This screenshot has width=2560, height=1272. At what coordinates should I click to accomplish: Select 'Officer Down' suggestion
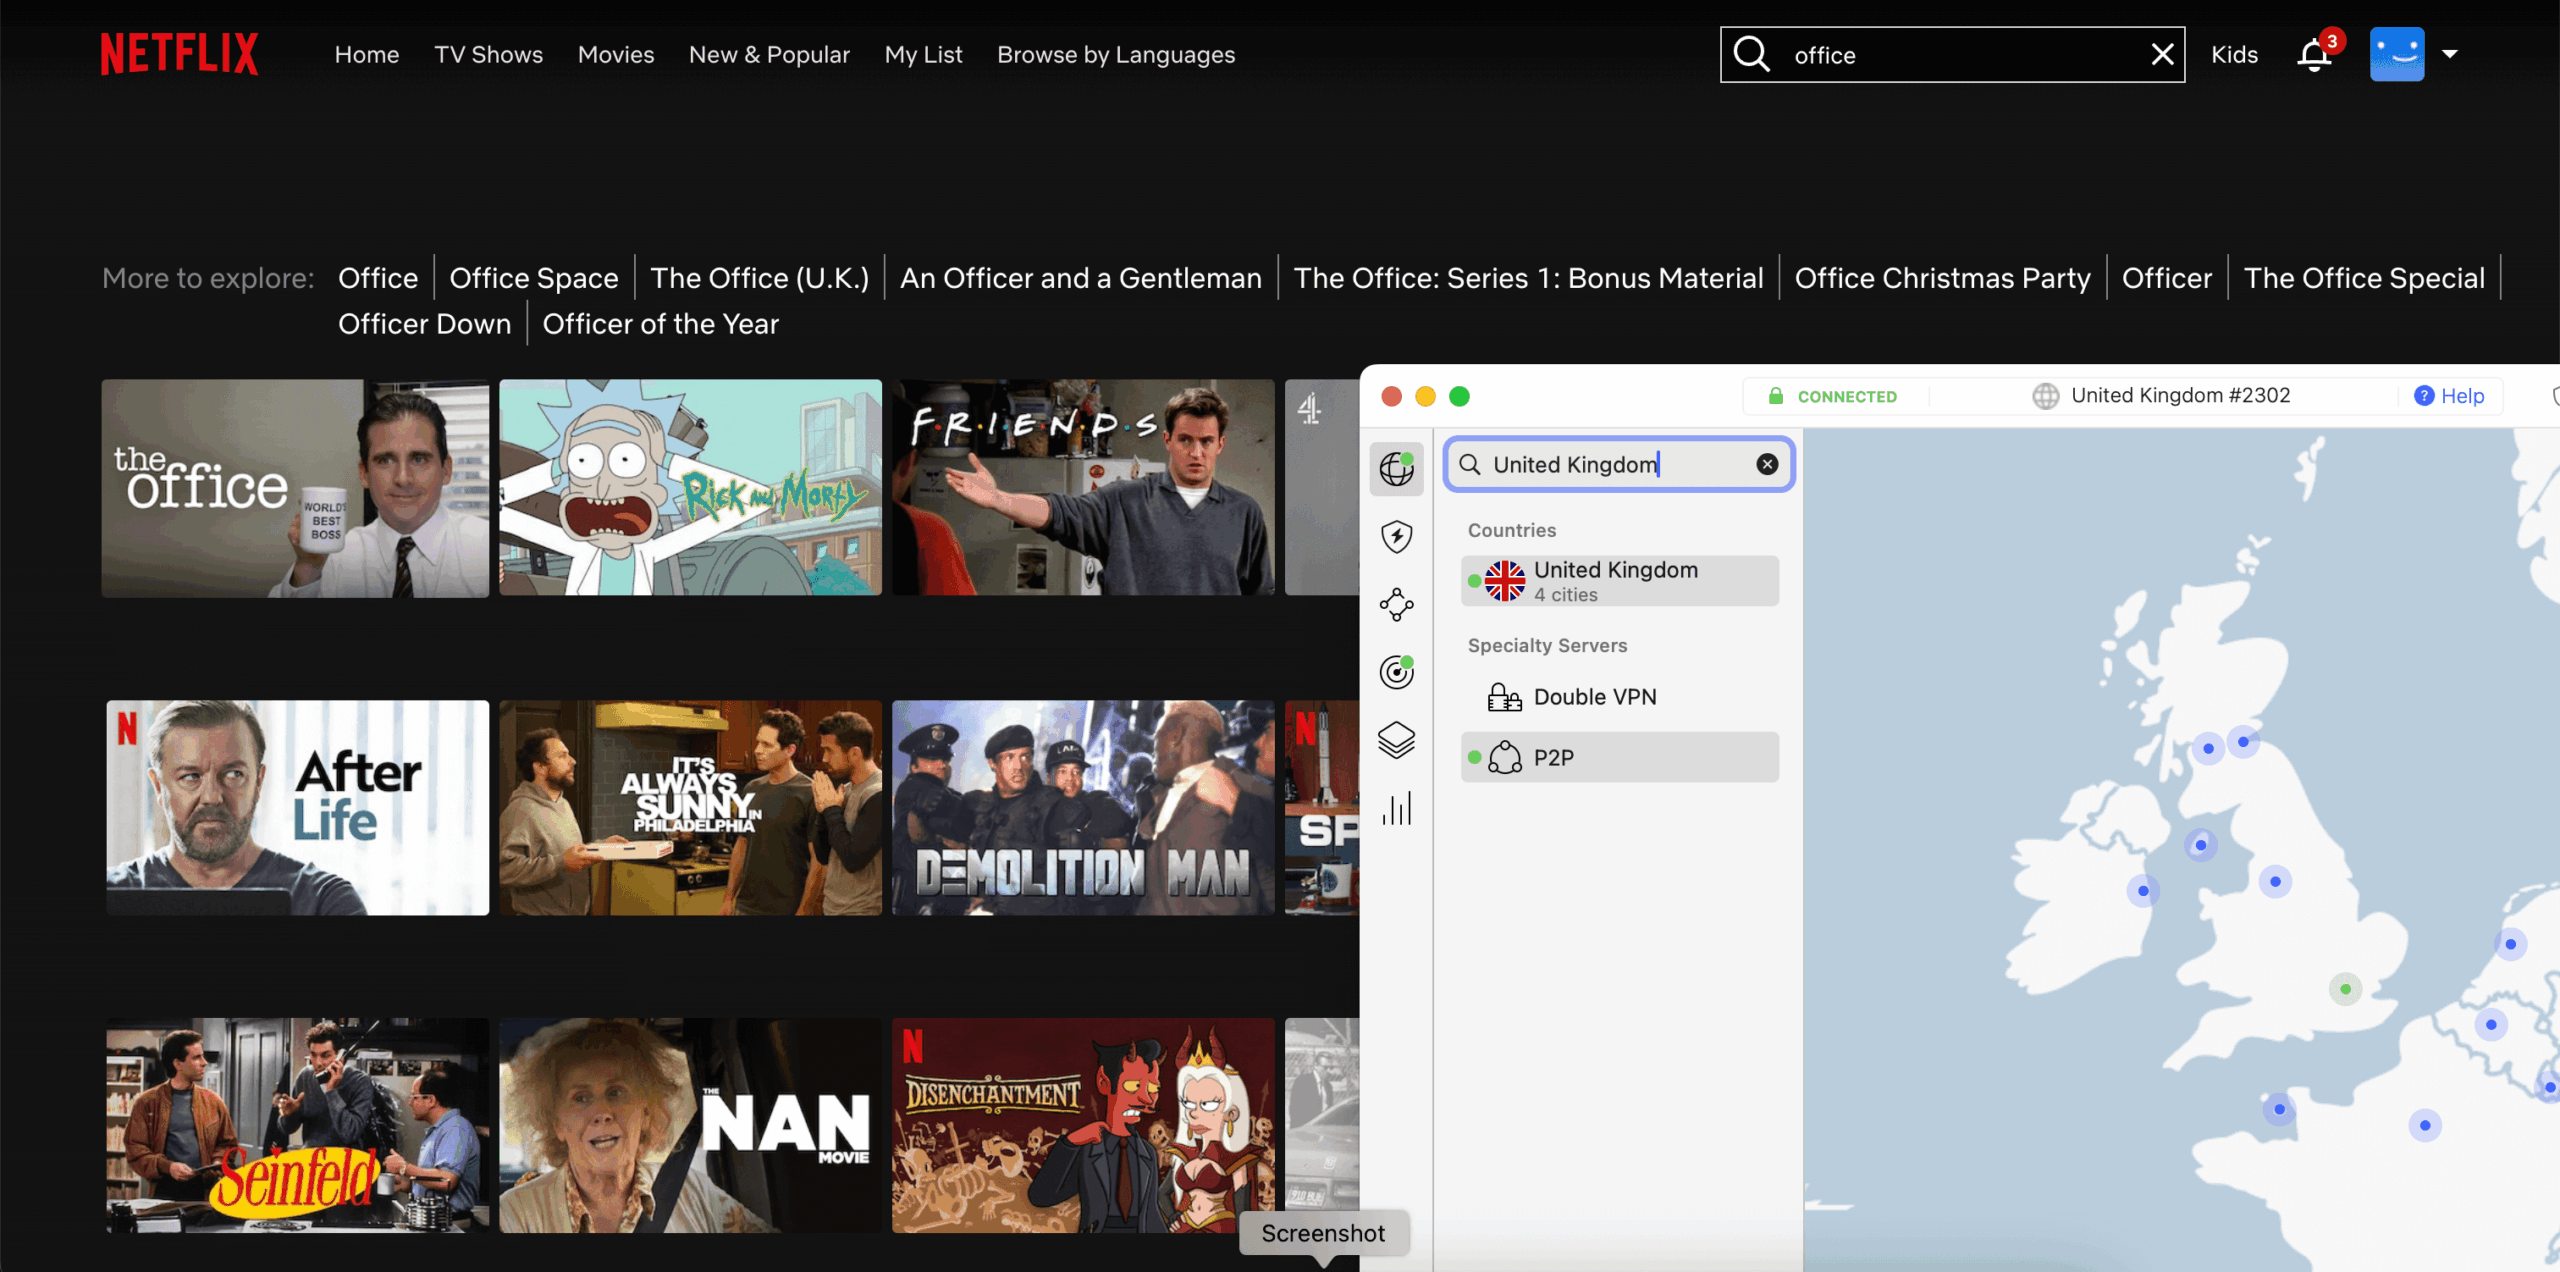tap(424, 324)
